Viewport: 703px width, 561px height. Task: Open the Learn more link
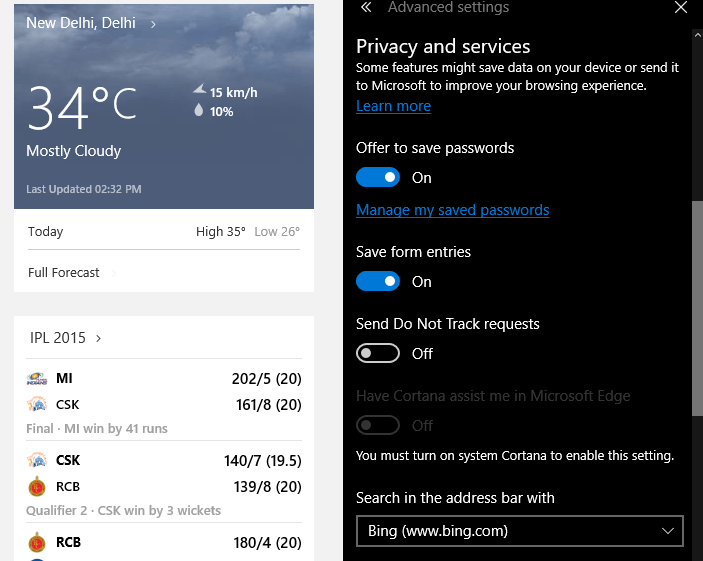coord(393,106)
